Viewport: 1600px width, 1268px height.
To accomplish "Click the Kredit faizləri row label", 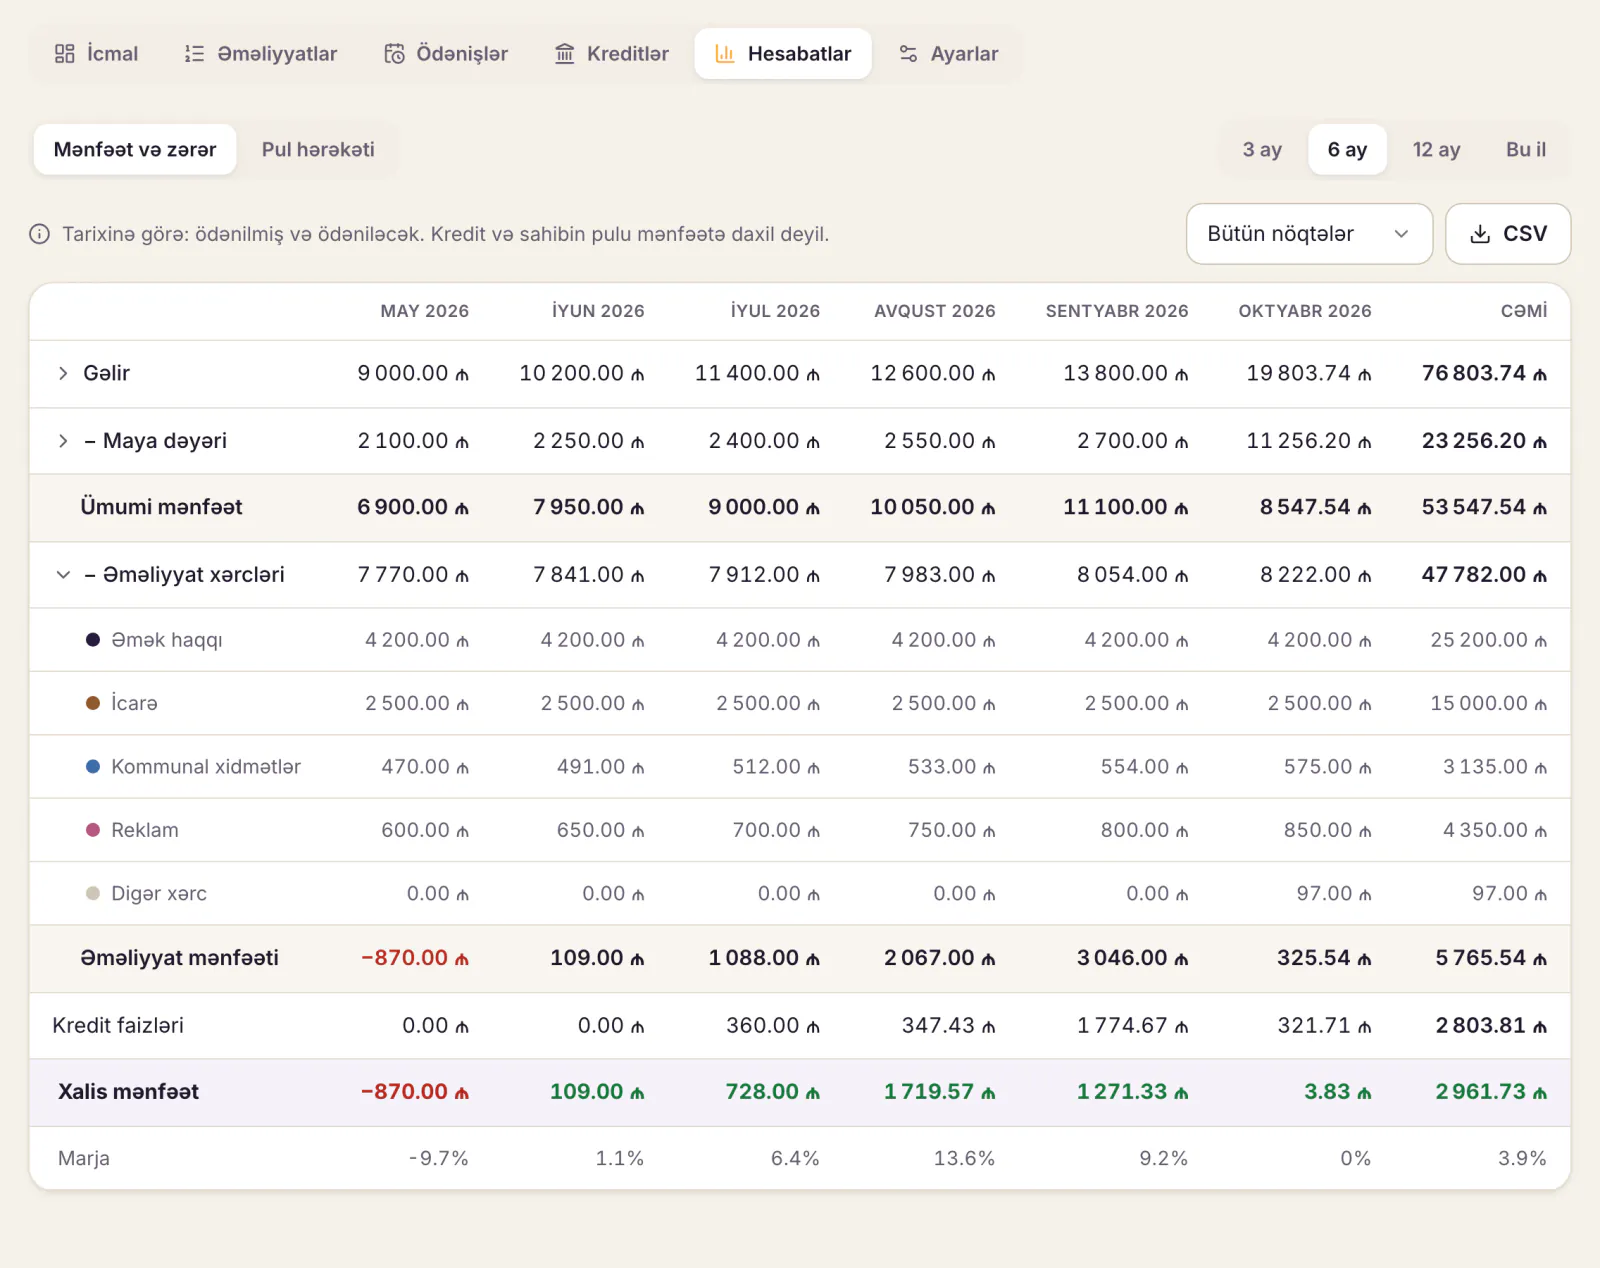I will click(118, 1026).
